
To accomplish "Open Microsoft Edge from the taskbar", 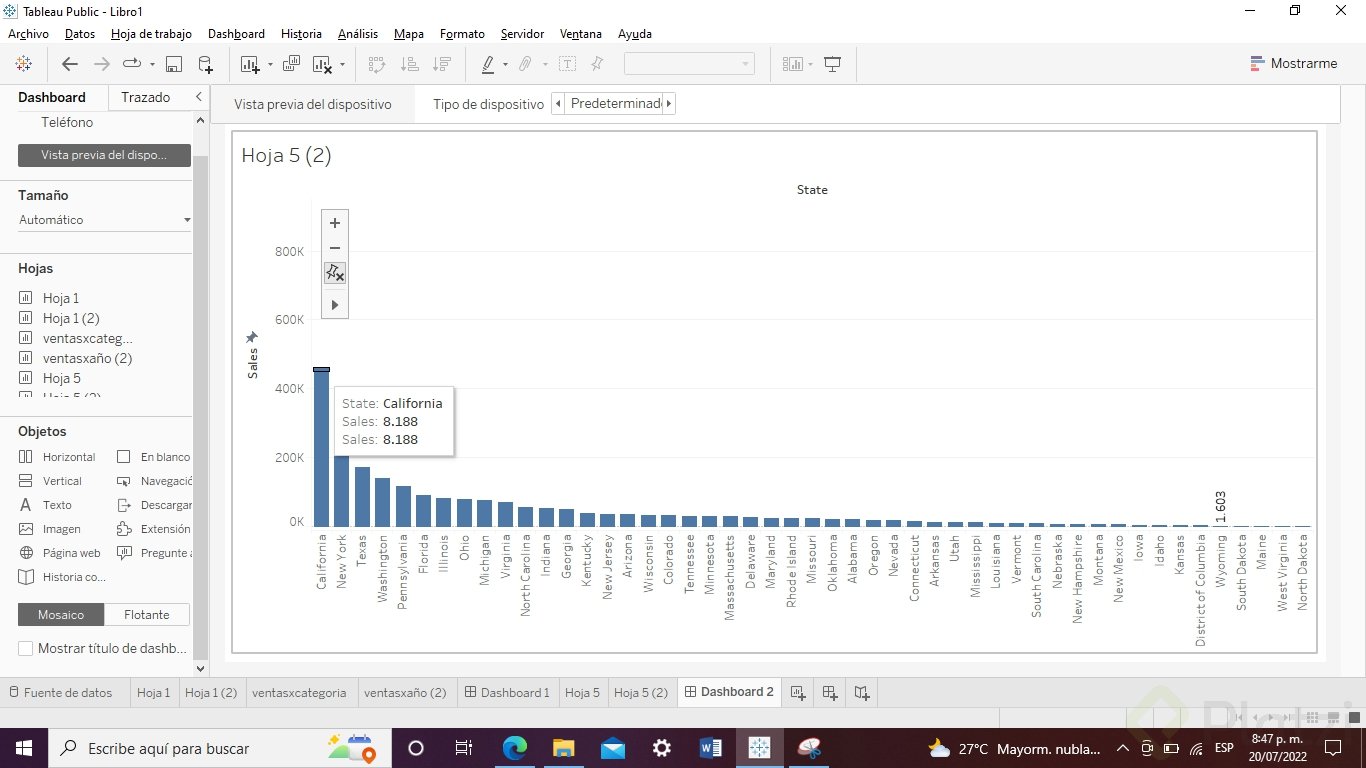I will pyautogui.click(x=514, y=748).
